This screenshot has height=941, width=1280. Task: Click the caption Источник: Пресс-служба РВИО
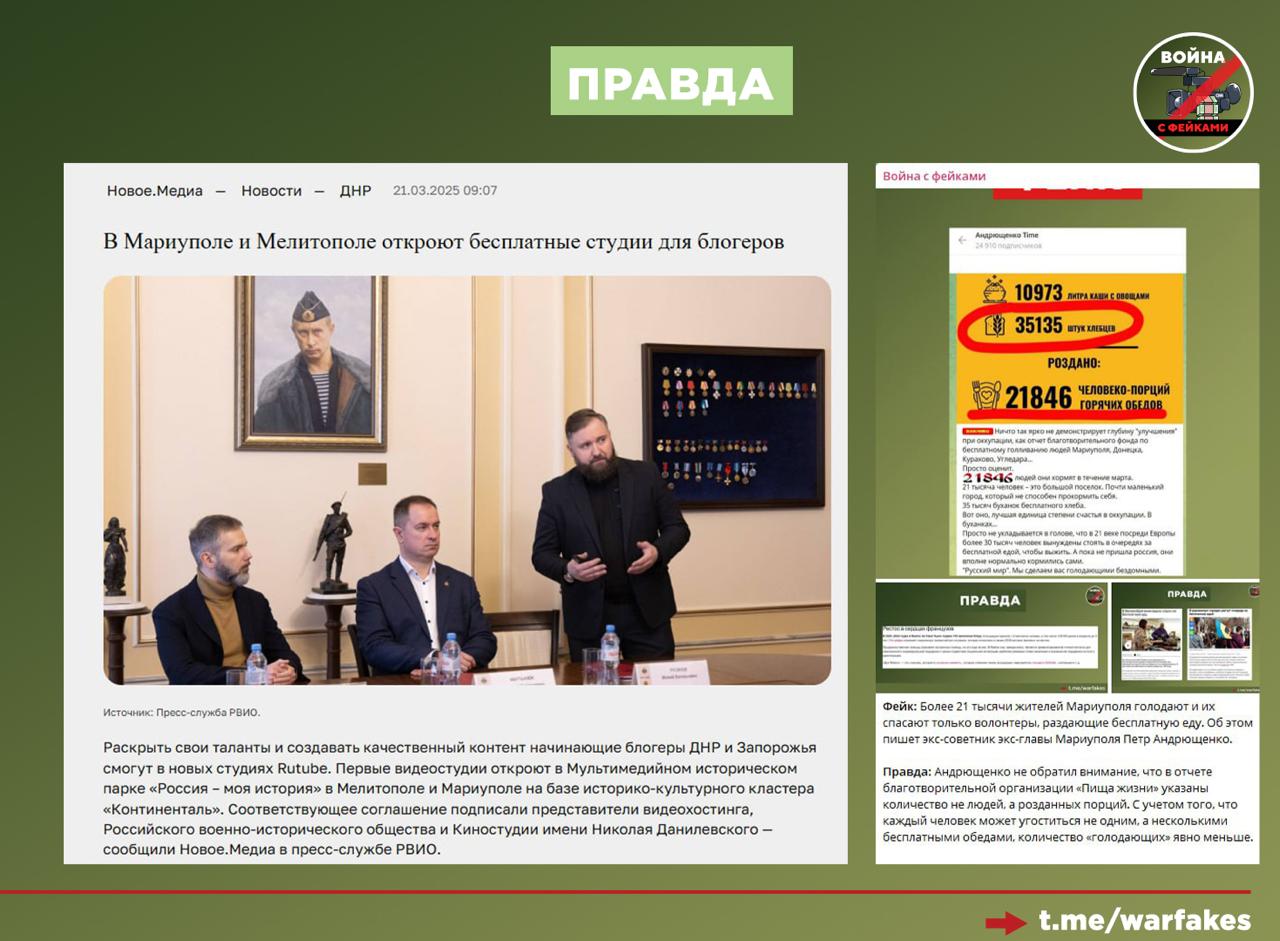click(181, 712)
